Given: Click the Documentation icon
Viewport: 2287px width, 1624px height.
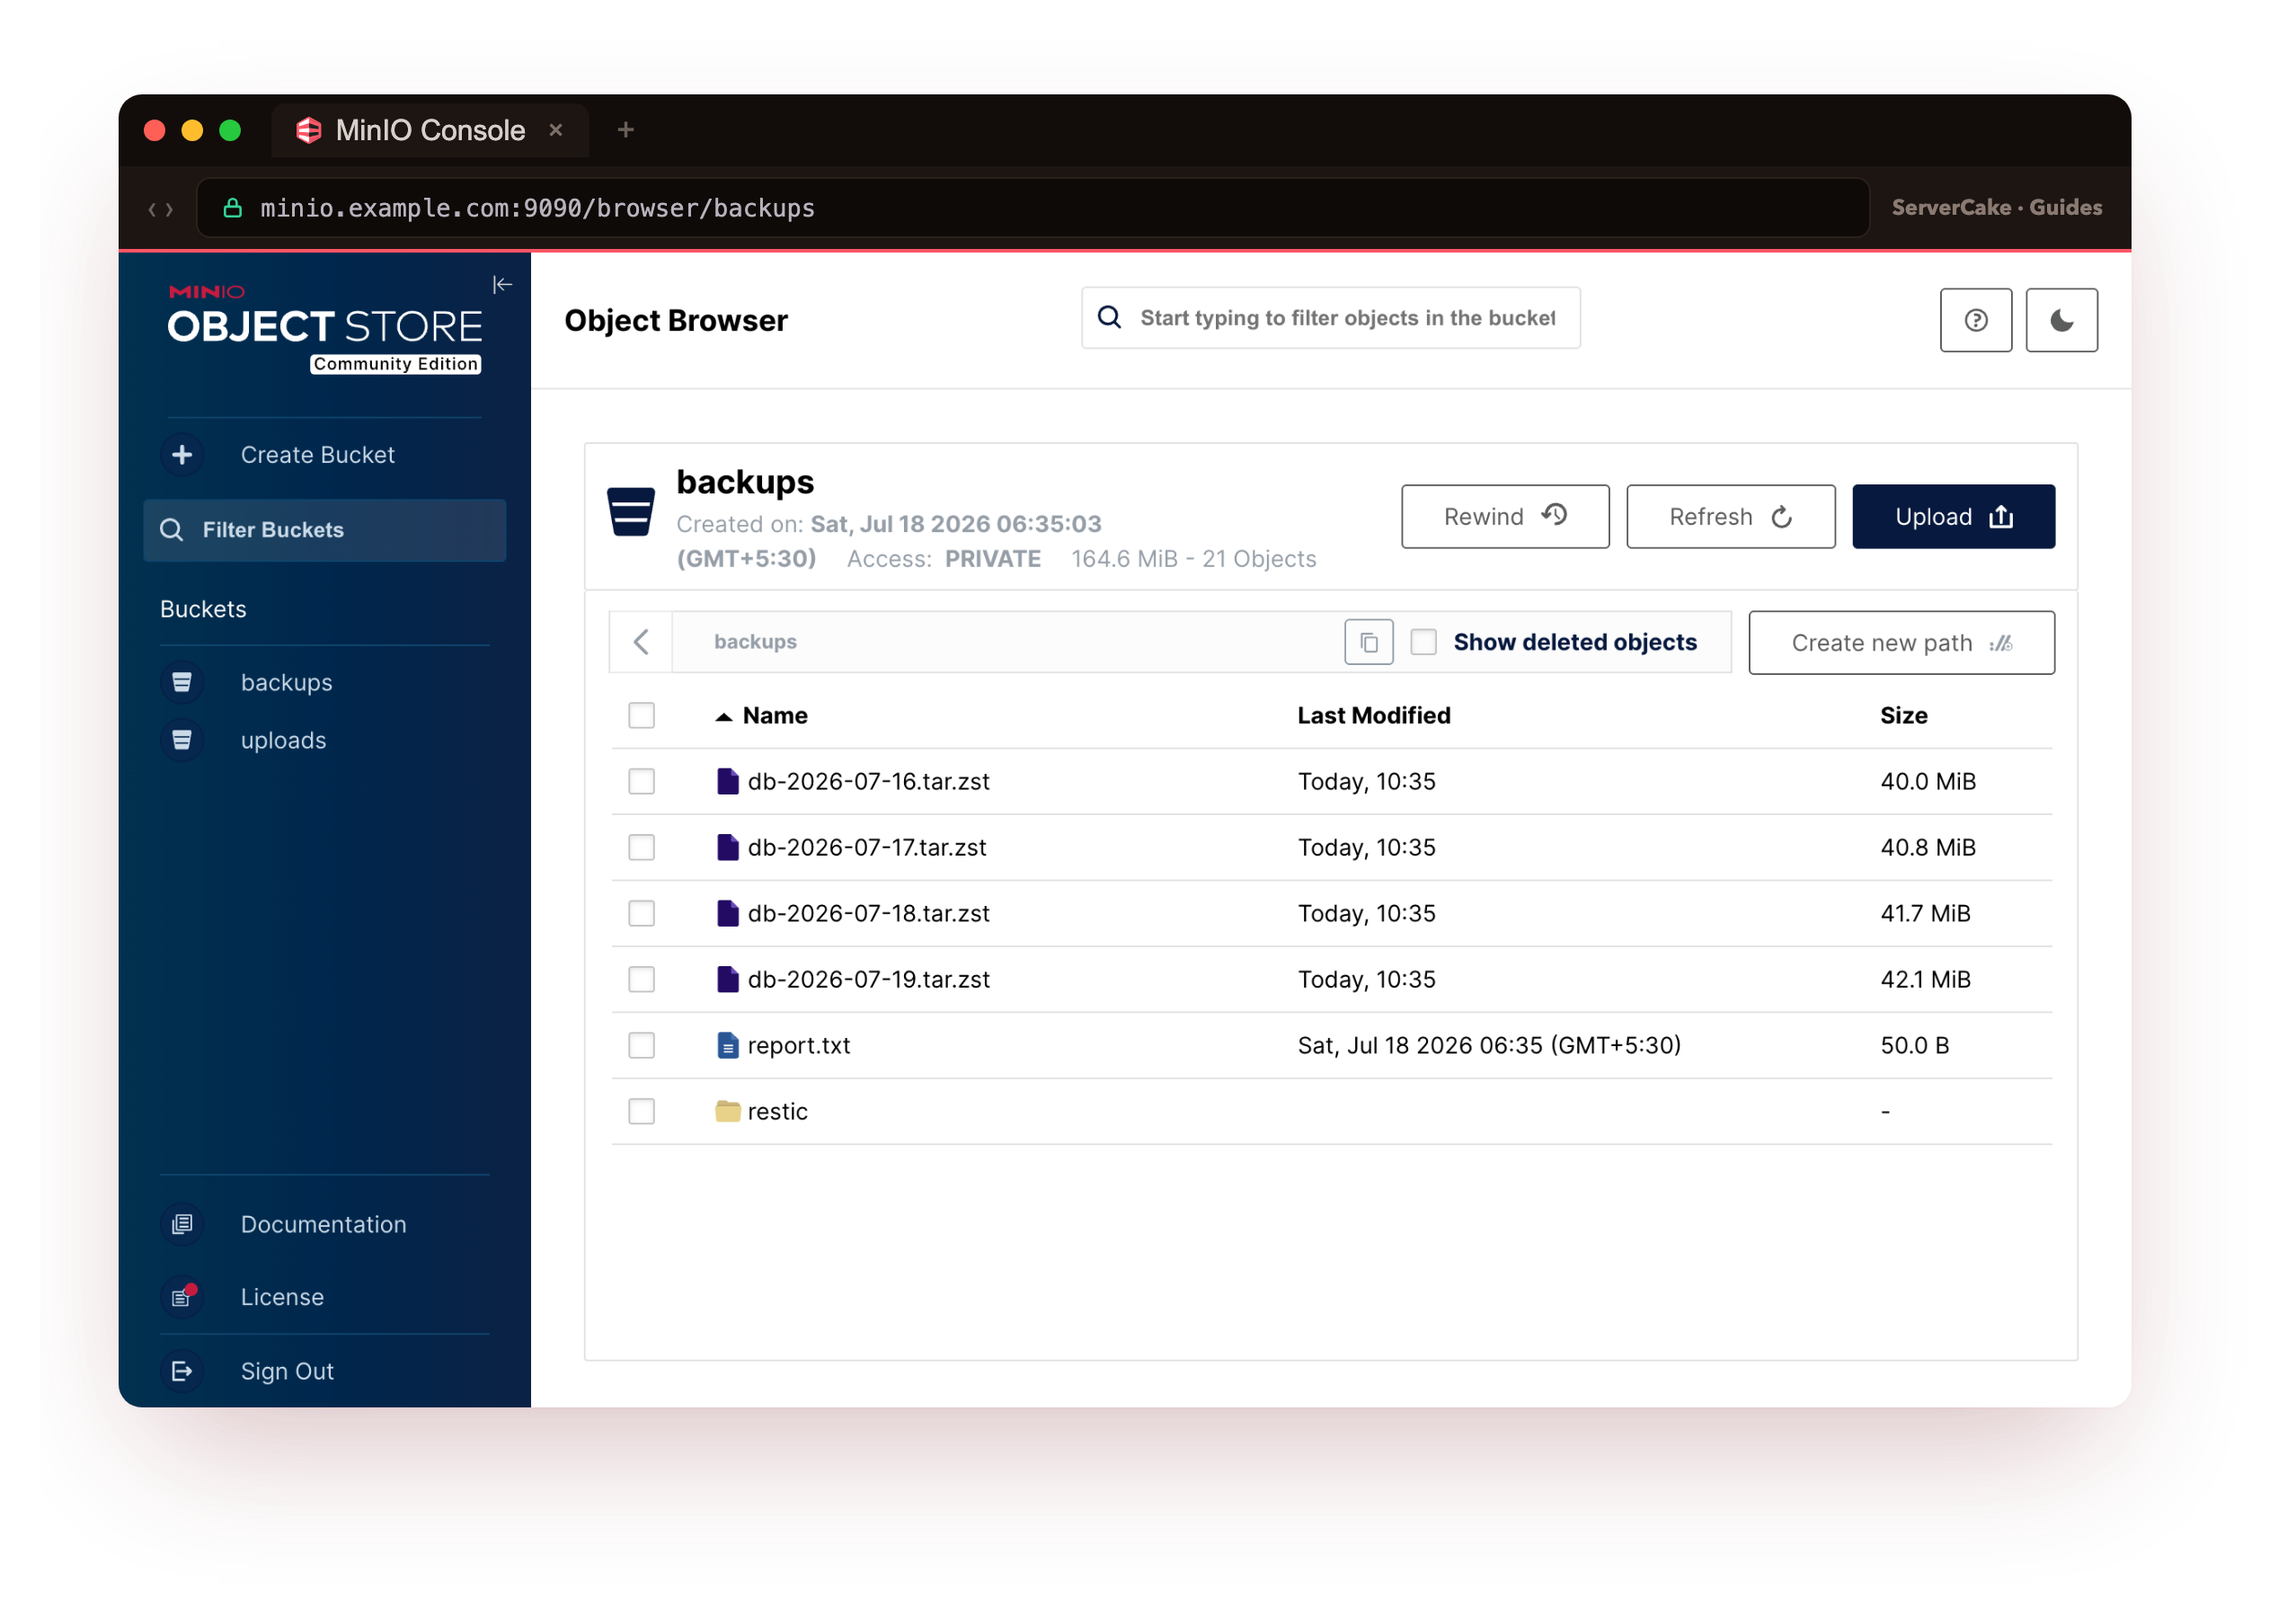Looking at the screenshot, I should pos(182,1225).
